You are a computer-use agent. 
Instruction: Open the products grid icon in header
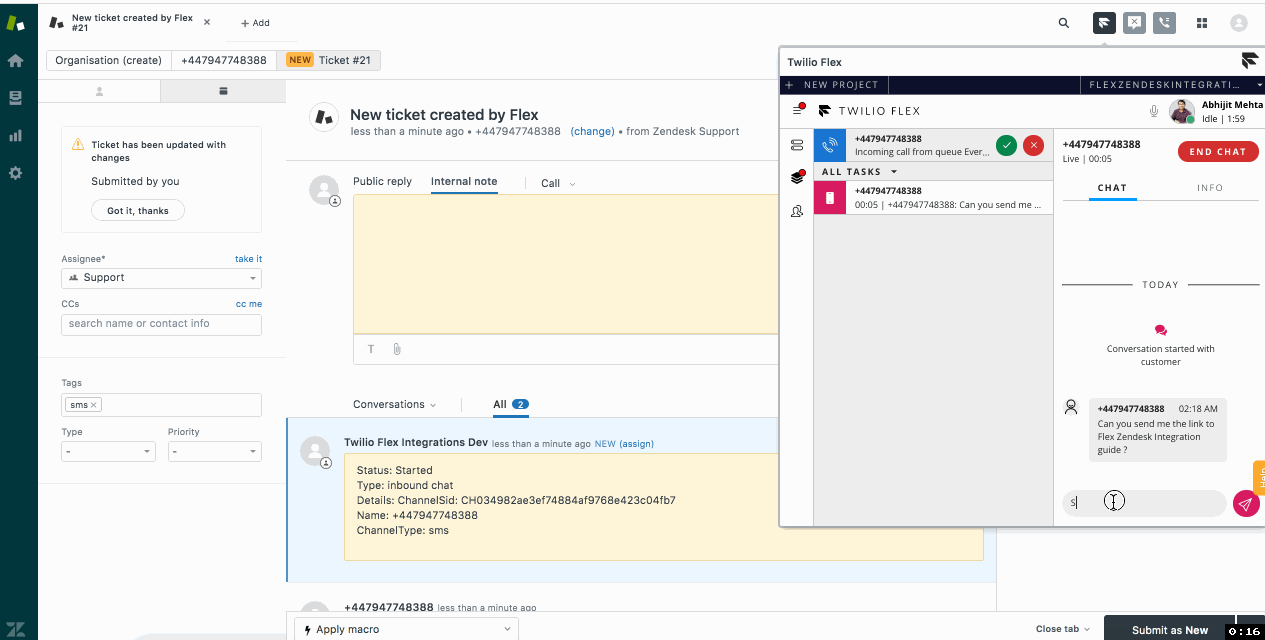click(x=1202, y=23)
